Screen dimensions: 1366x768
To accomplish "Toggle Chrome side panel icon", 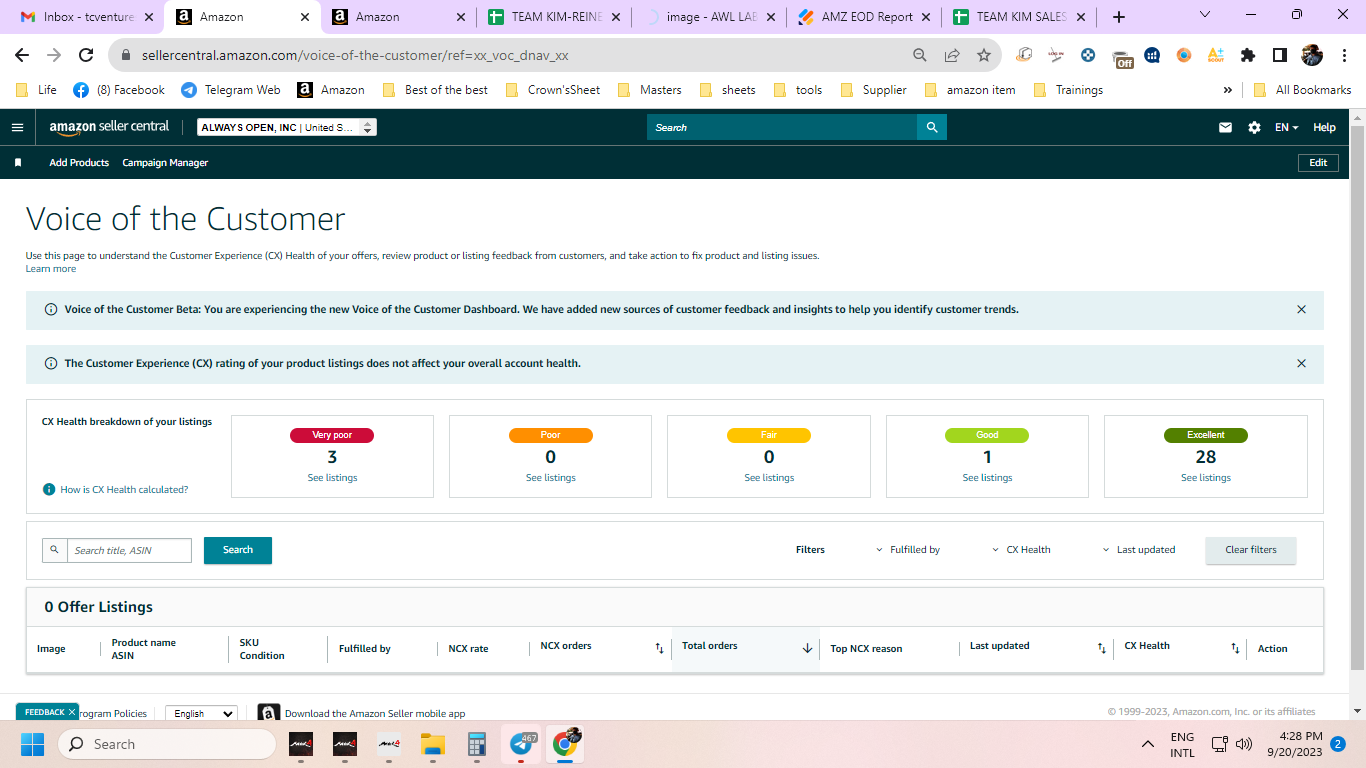I will [1279, 56].
